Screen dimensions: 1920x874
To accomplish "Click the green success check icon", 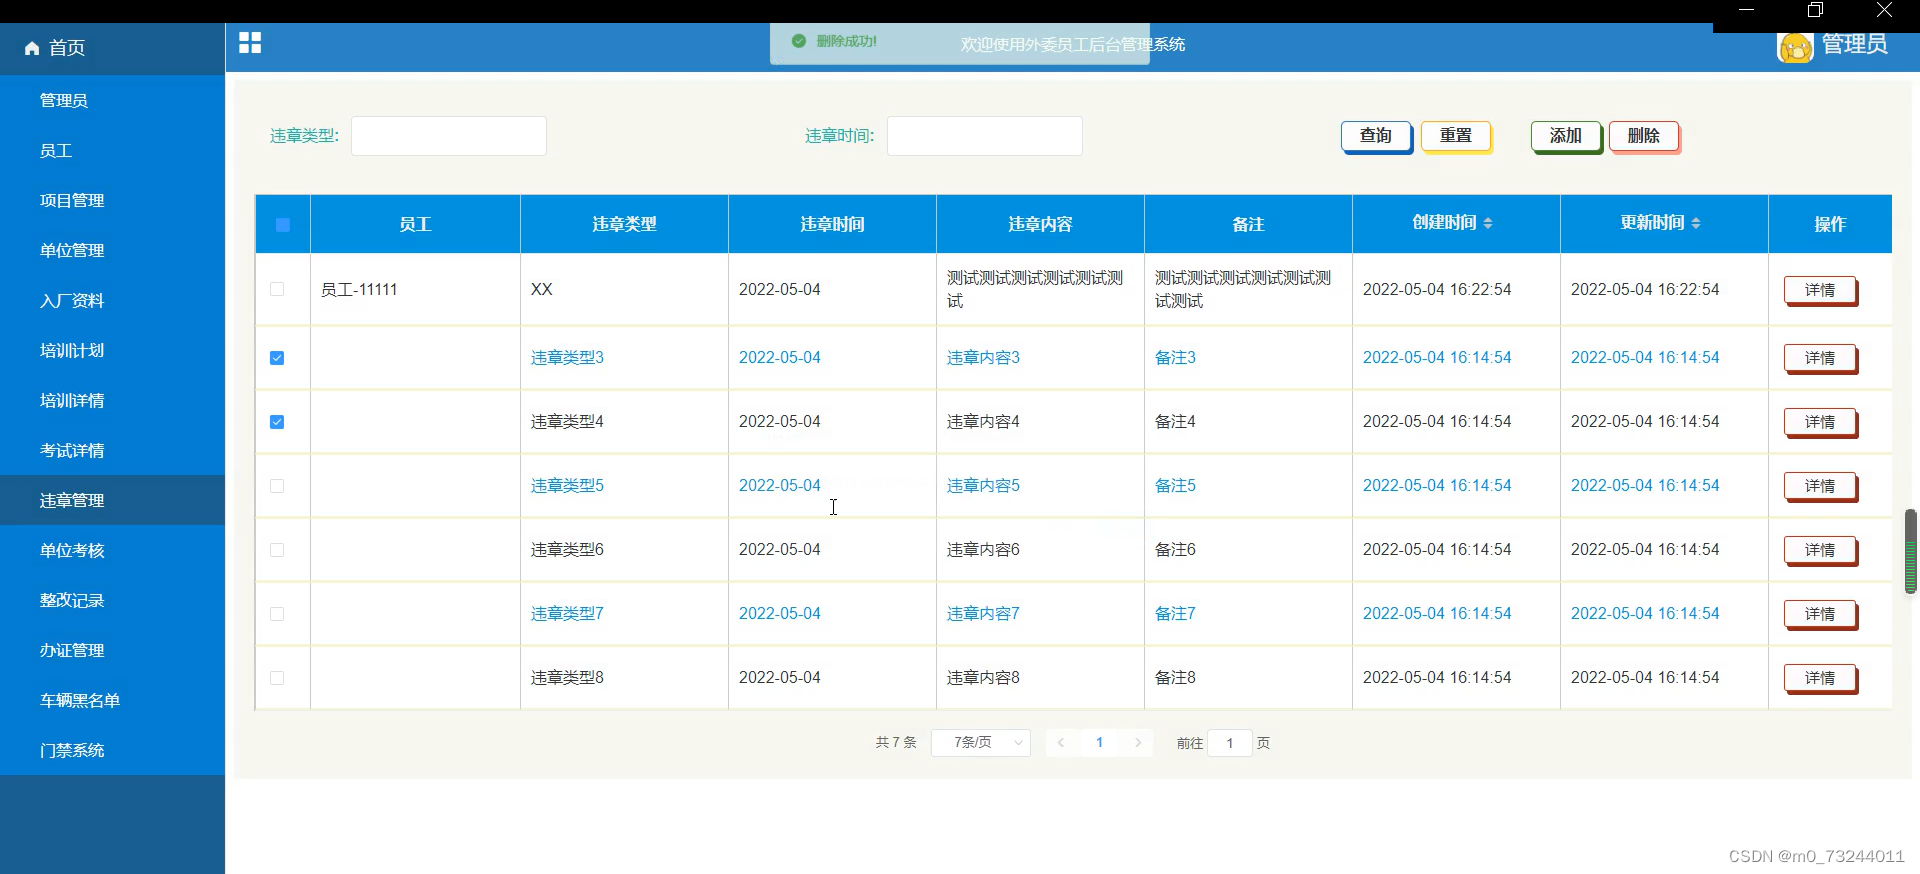I will (x=798, y=41).
